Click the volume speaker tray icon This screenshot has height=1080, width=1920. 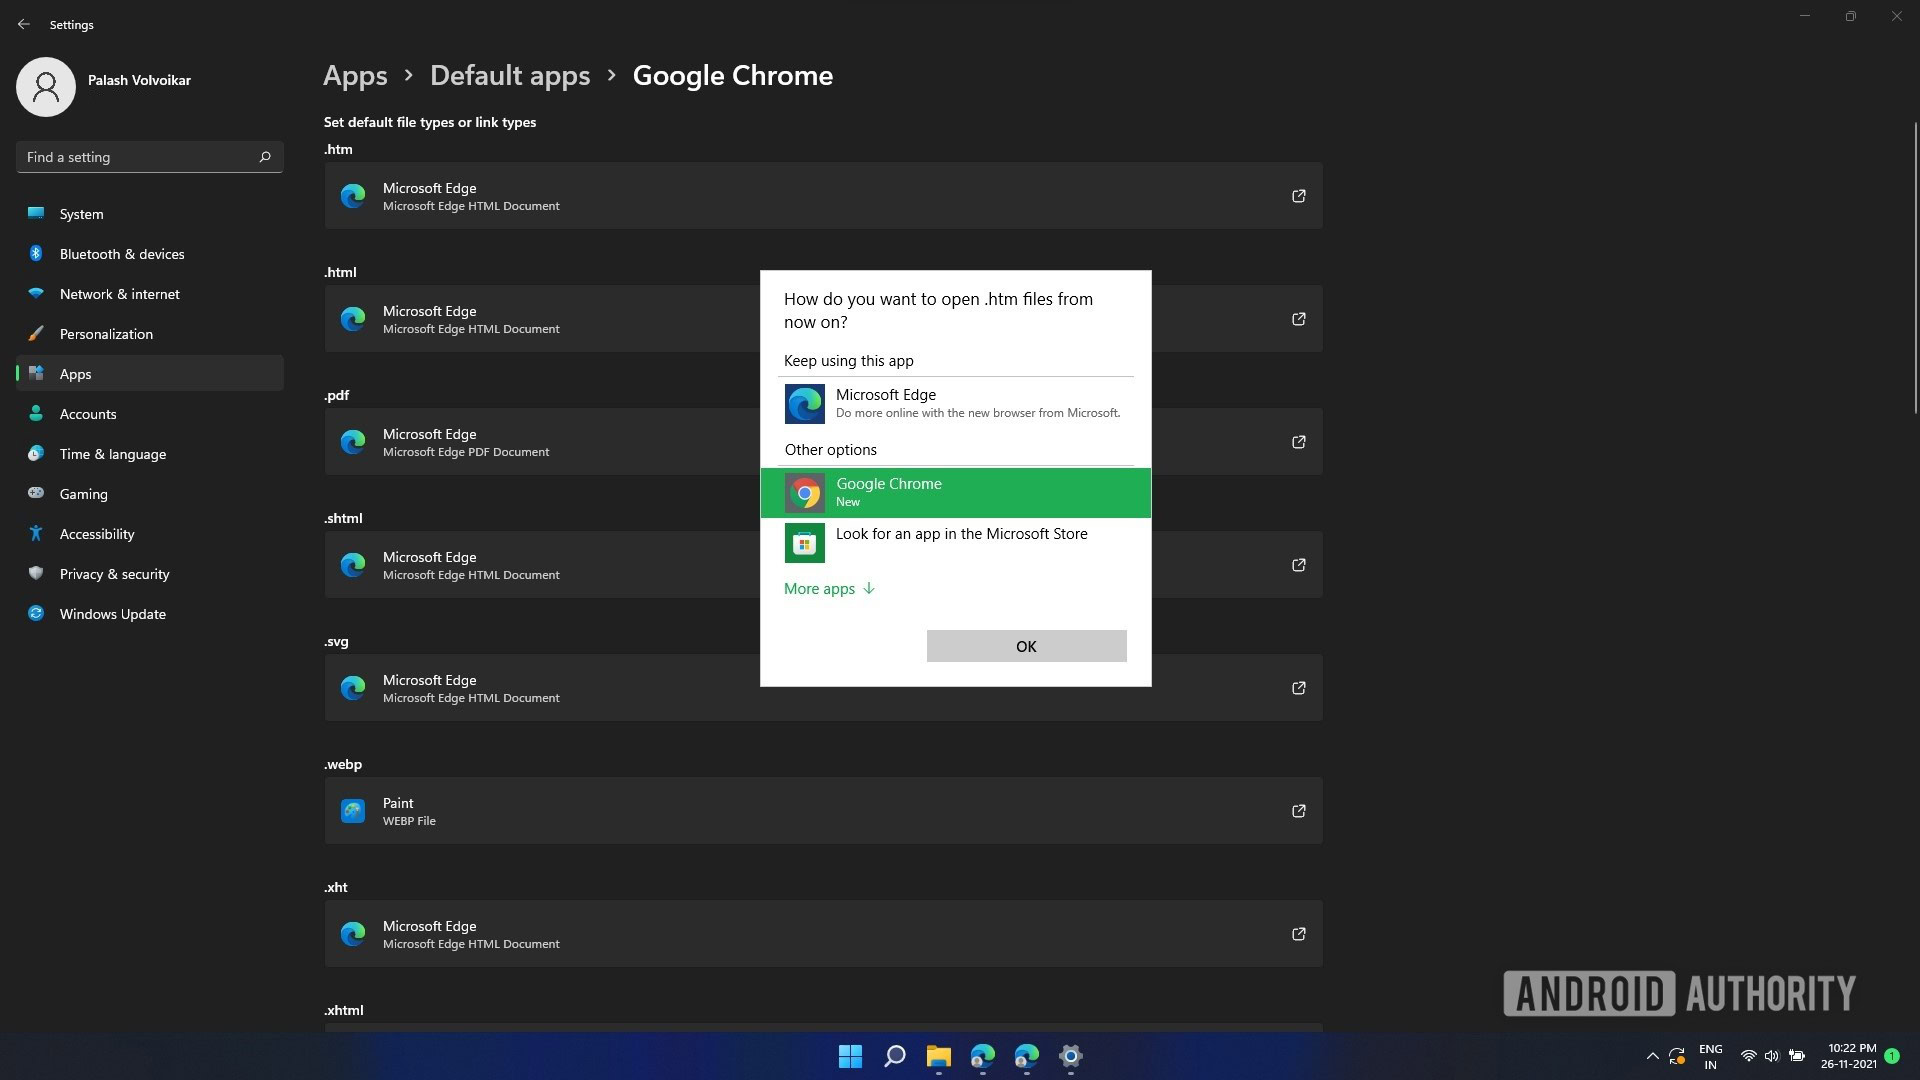coord(1771,1056)
